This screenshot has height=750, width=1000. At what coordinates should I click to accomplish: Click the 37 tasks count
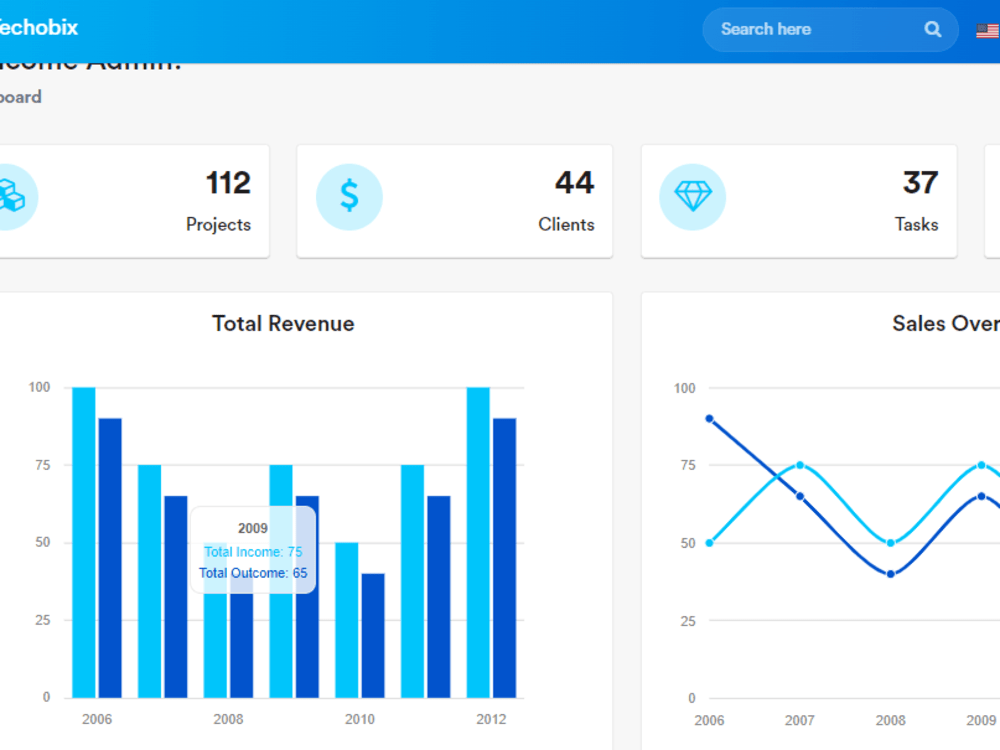pos(920,183)
